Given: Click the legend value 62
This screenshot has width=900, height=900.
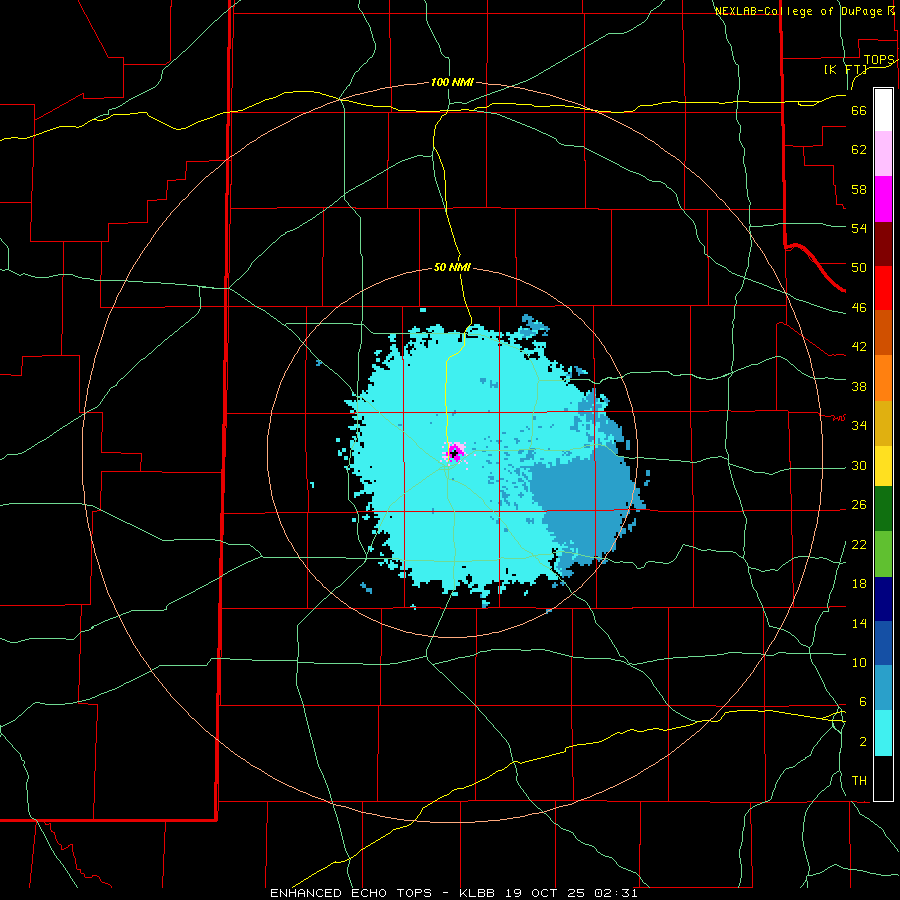Looking at the screenshot, I should pos(859,150).
